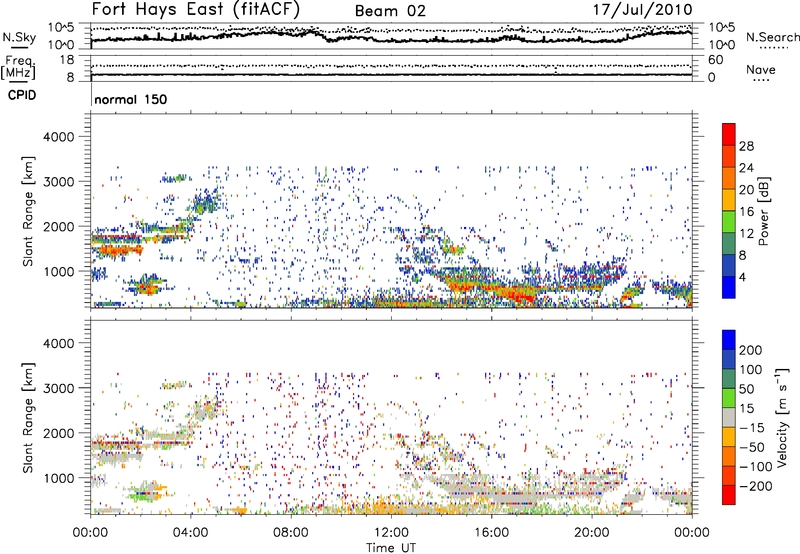Image resolution: width=800 pixels, height=554 pixels.
Task: Click the '18' frequency axis tick
Action: [67, 60]
